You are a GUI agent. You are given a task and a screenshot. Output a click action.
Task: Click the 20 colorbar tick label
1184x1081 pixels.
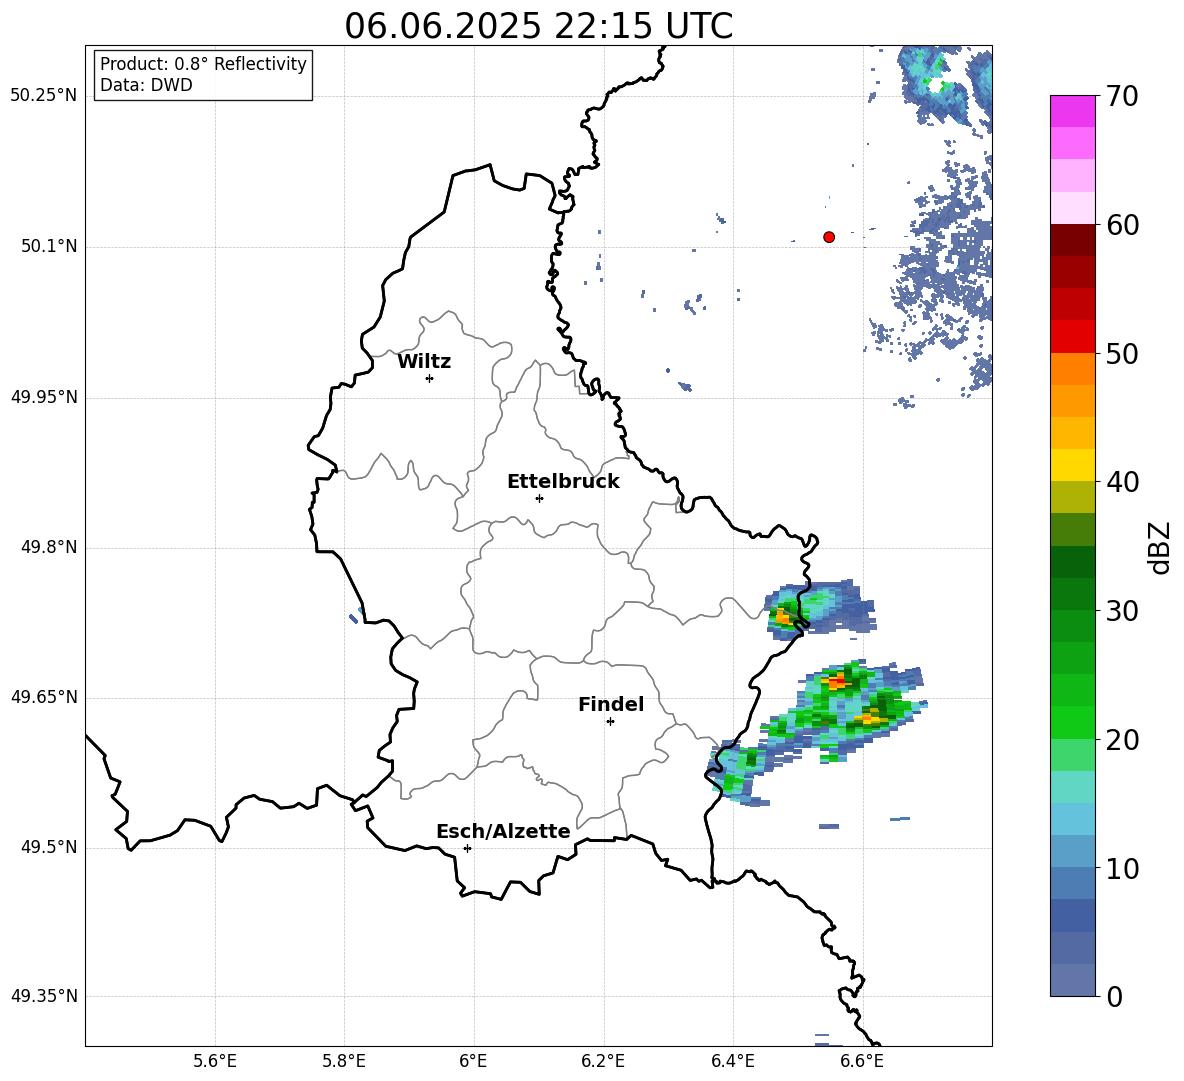coord(1122,739)
